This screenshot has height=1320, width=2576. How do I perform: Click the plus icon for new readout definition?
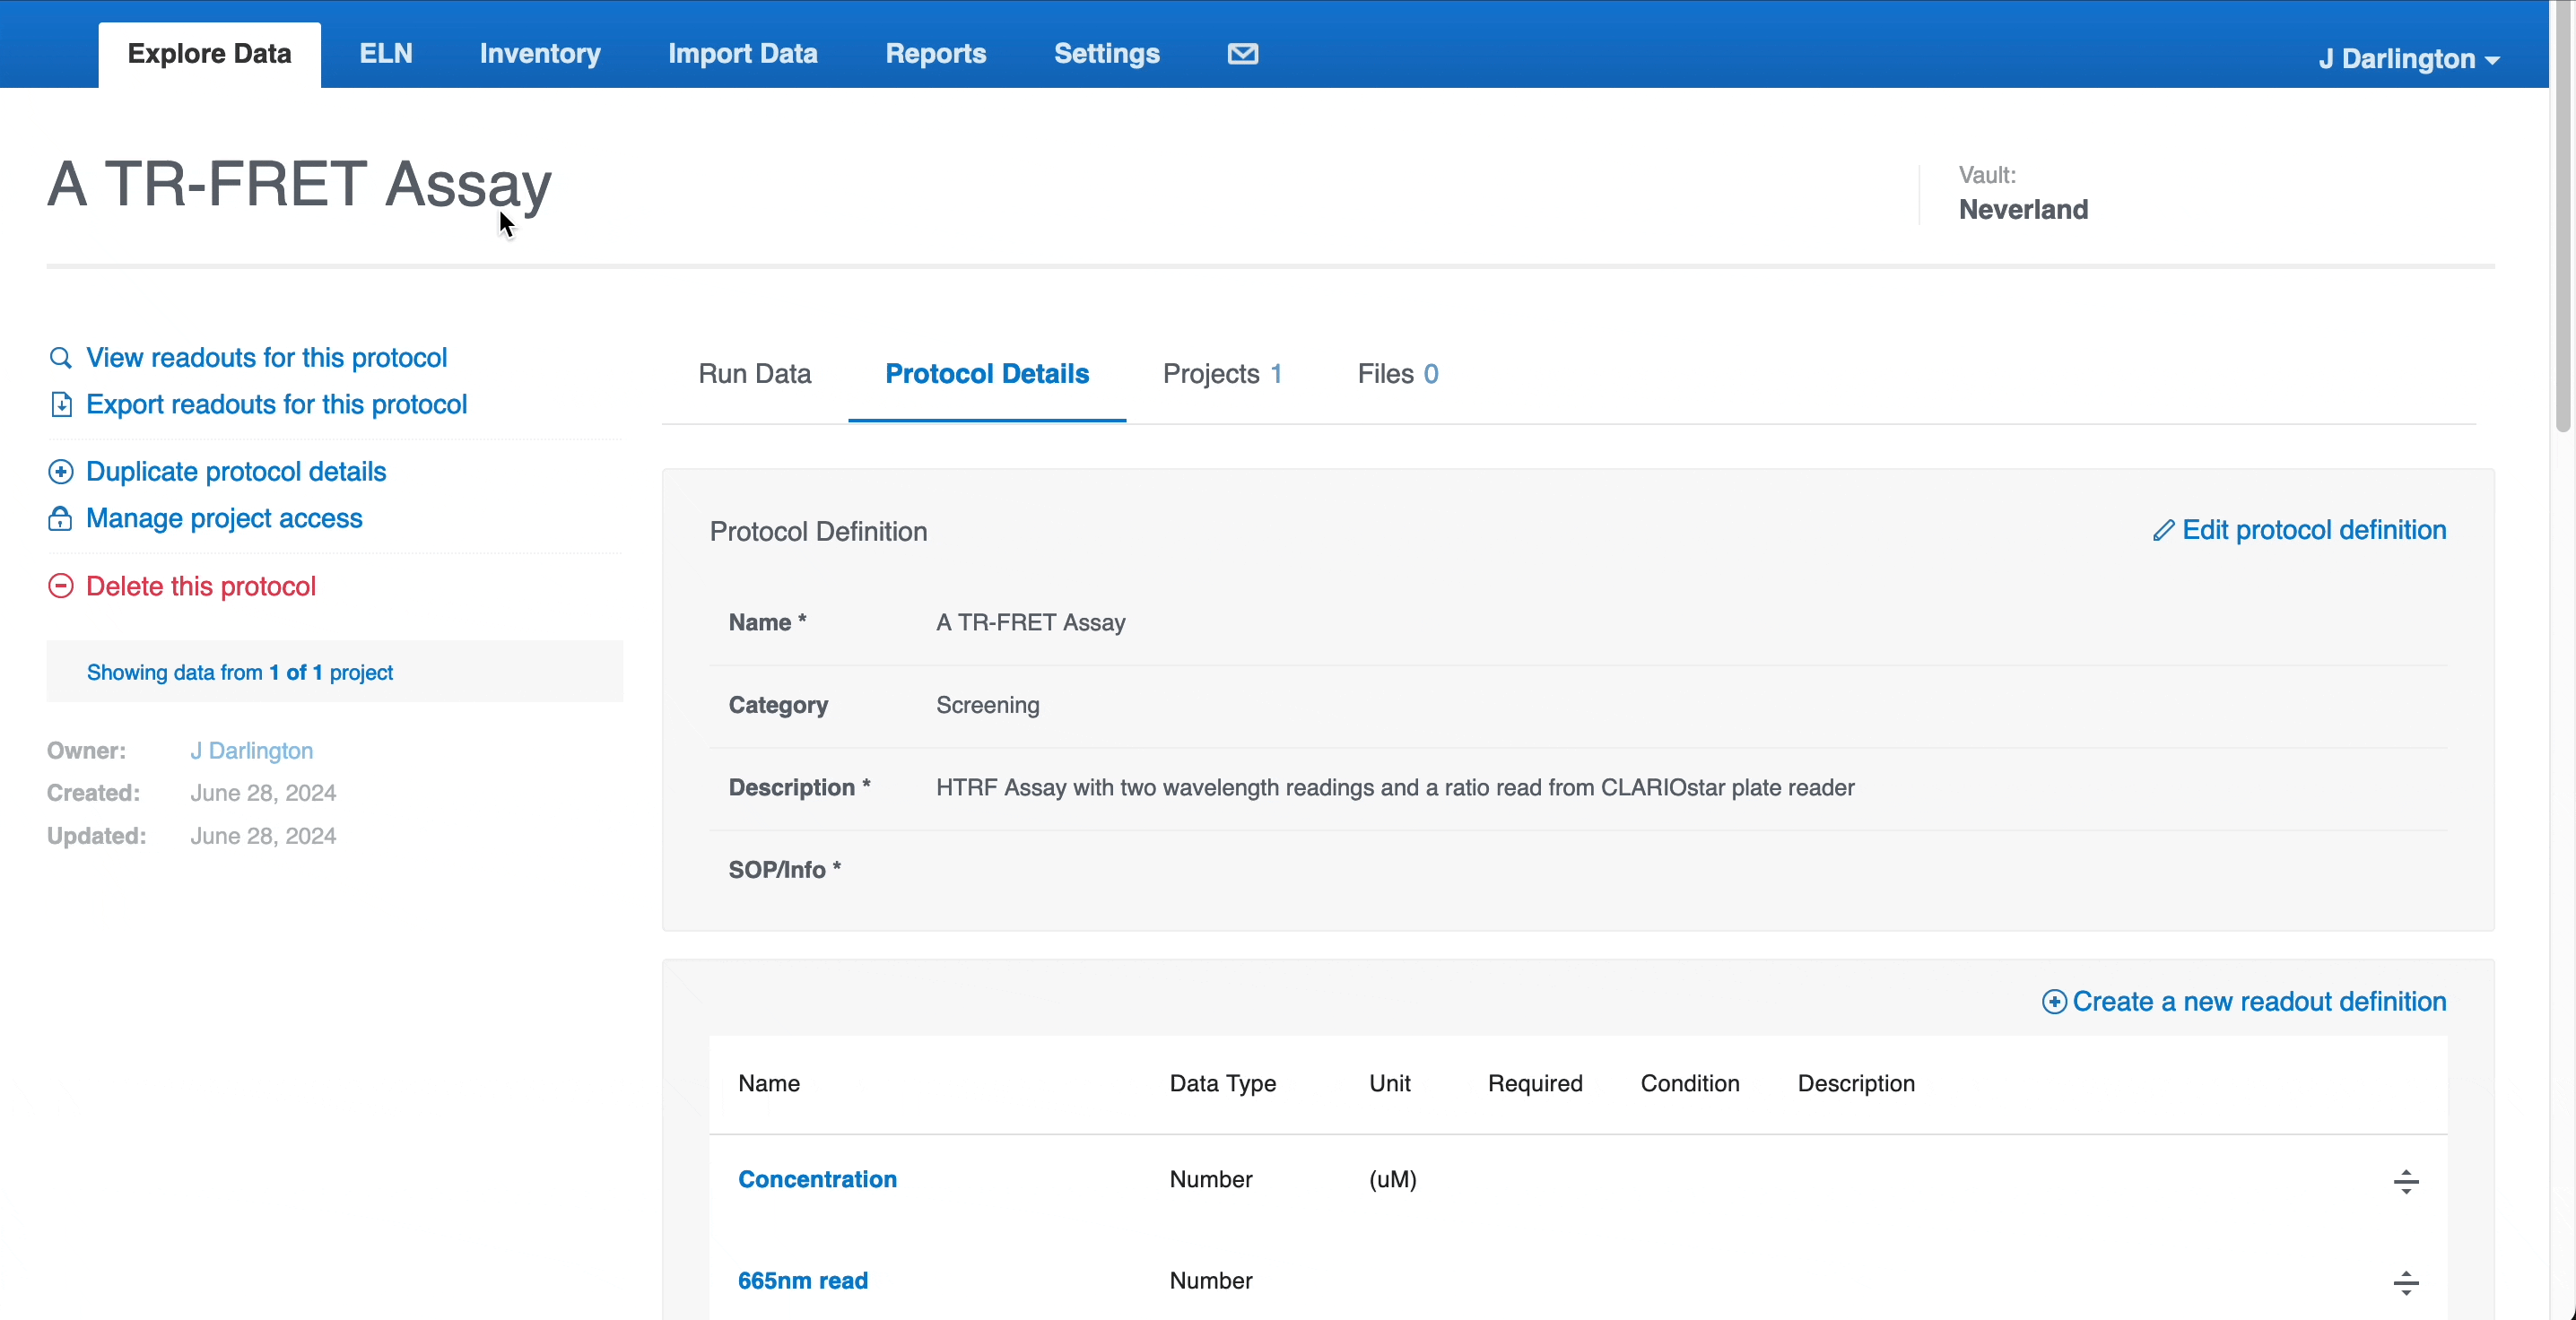pyautogui.click(x=2054, y=1002)
